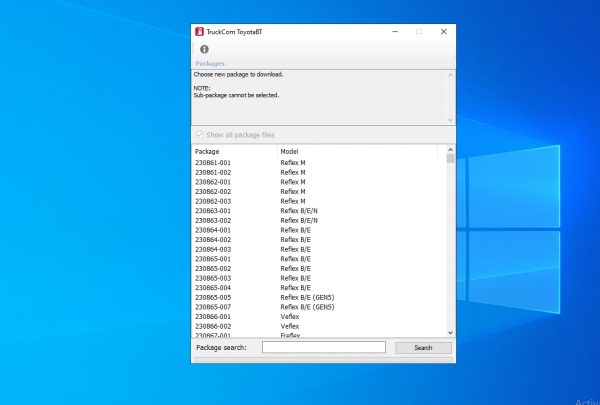Select package 230865-003

tap(319, 278)
